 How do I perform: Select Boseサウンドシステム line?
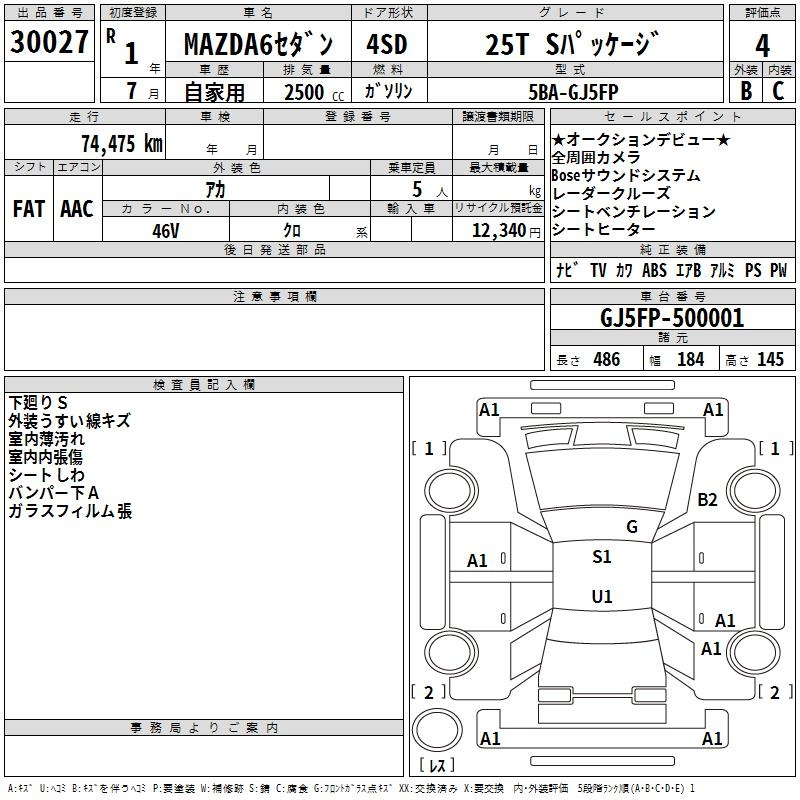[626, 175]
